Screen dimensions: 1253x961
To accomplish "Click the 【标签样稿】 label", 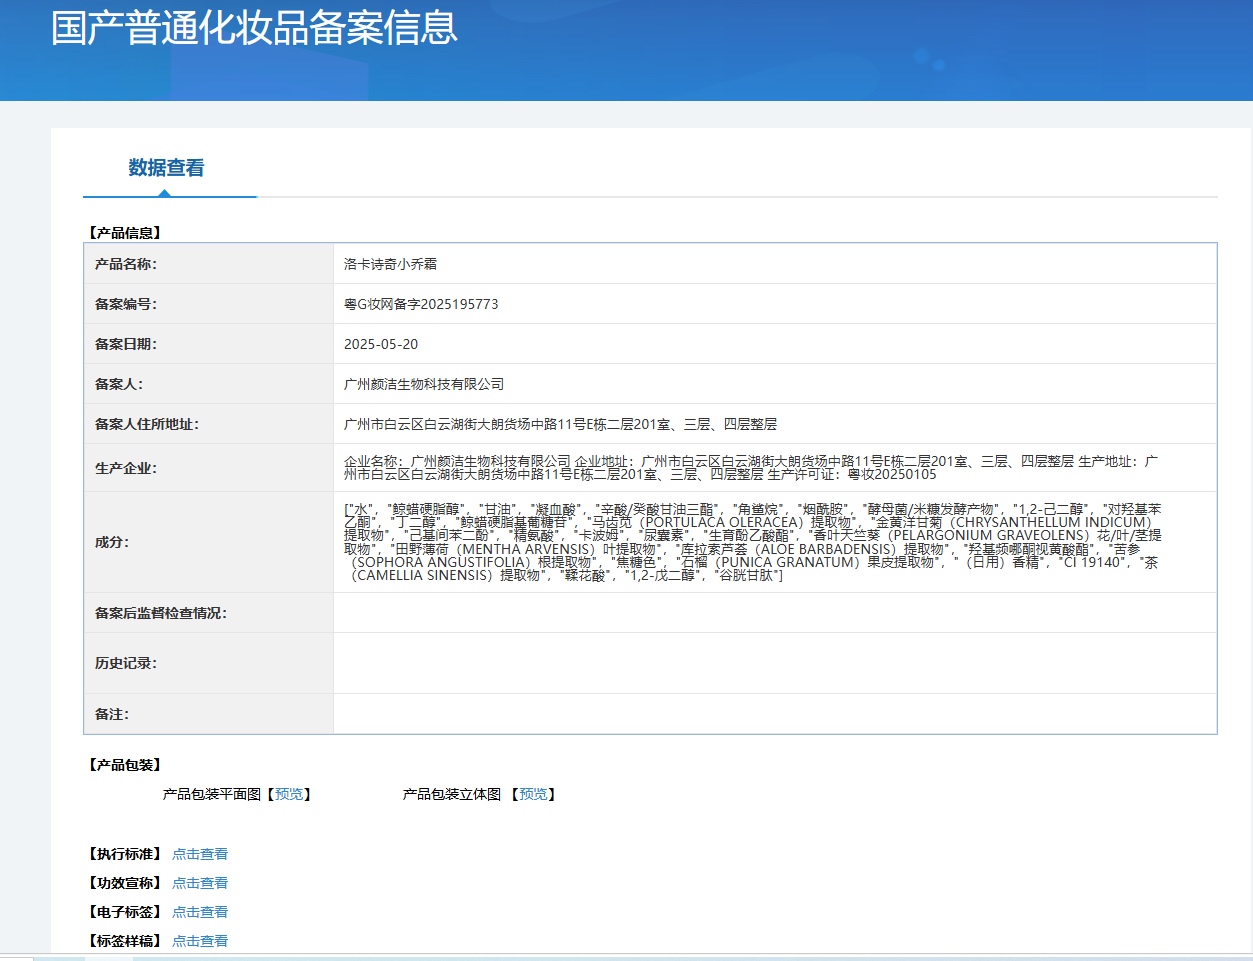I will coord(125,941).
